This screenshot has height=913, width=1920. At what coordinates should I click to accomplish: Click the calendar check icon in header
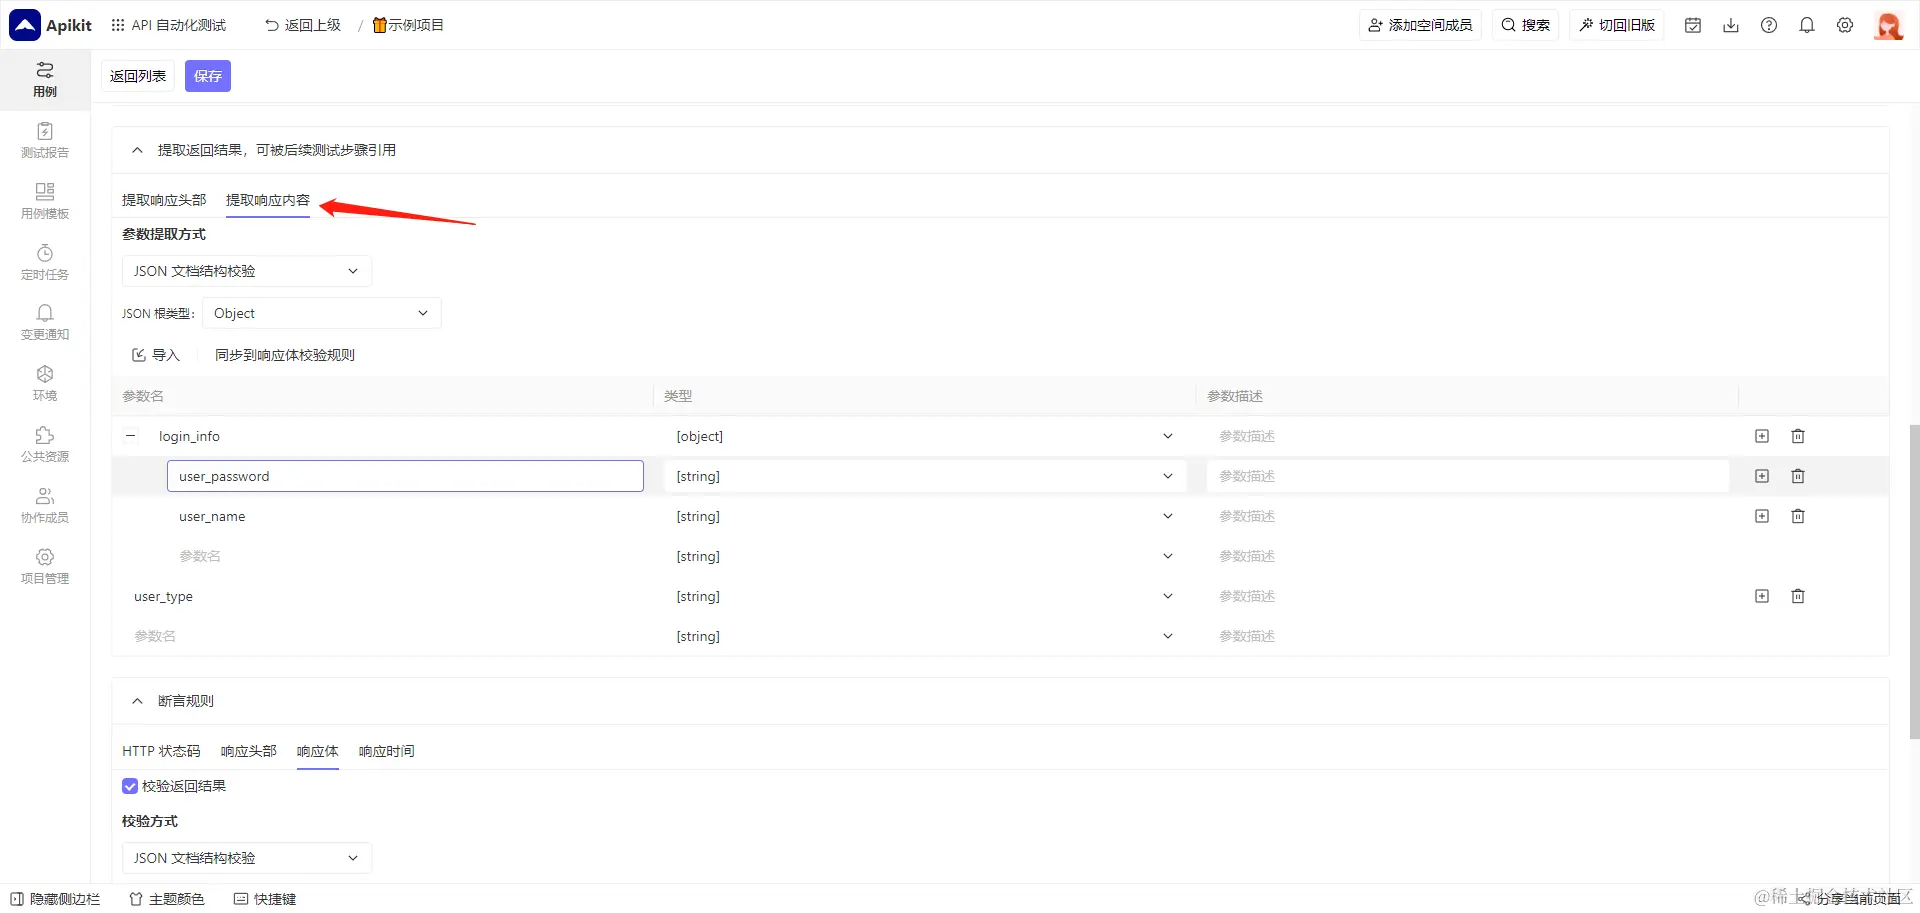point(1693,25)
